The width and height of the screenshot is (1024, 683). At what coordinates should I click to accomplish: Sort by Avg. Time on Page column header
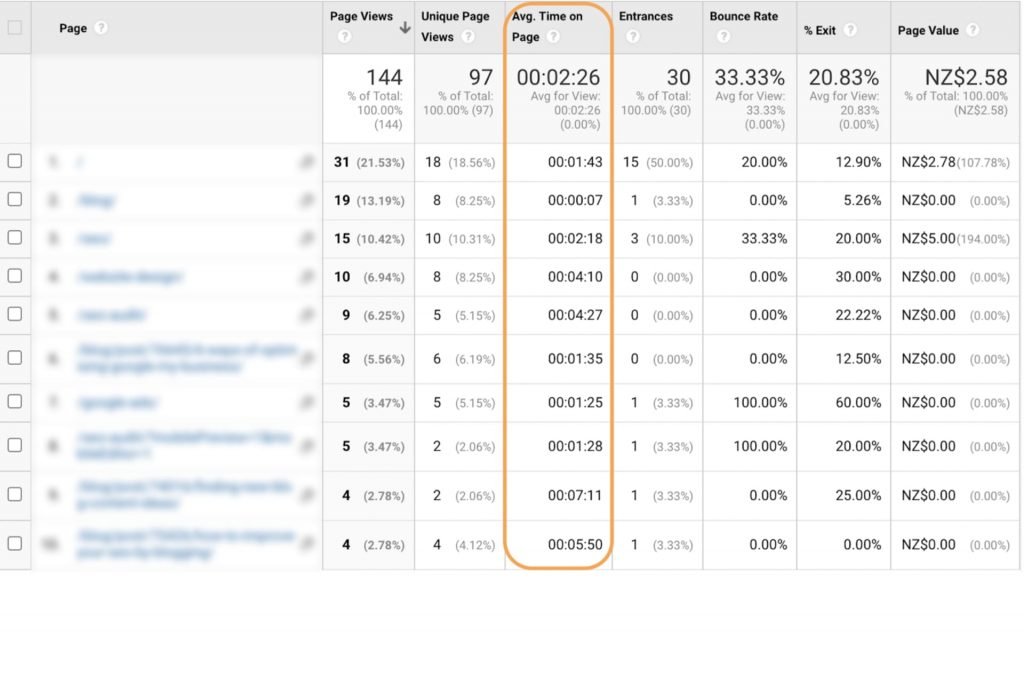[x=547, y=26]
